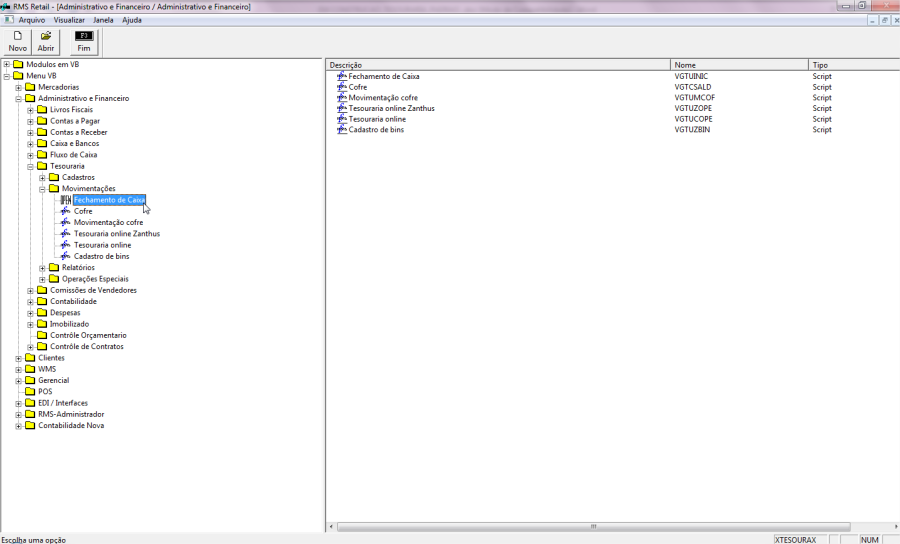The image size is (900, 544).
Task: Click the Clientes folder icon
Action: [30, 358]
